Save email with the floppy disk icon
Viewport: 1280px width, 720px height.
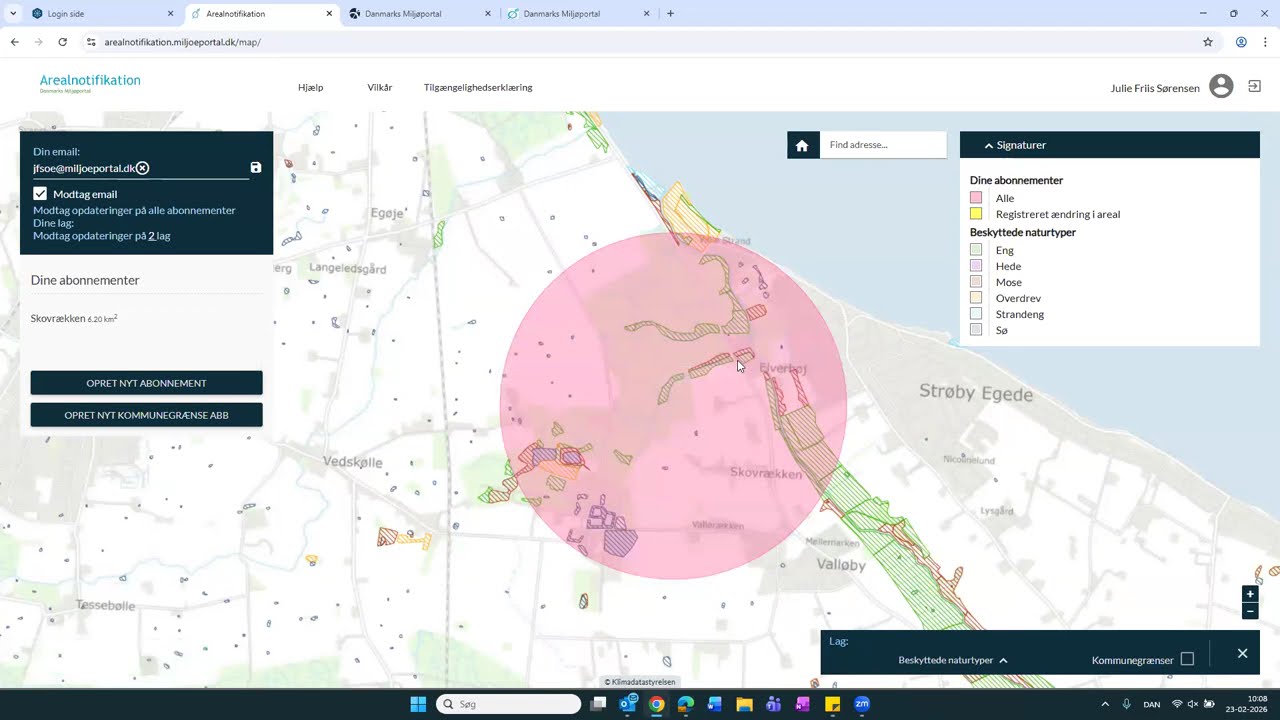256,168
